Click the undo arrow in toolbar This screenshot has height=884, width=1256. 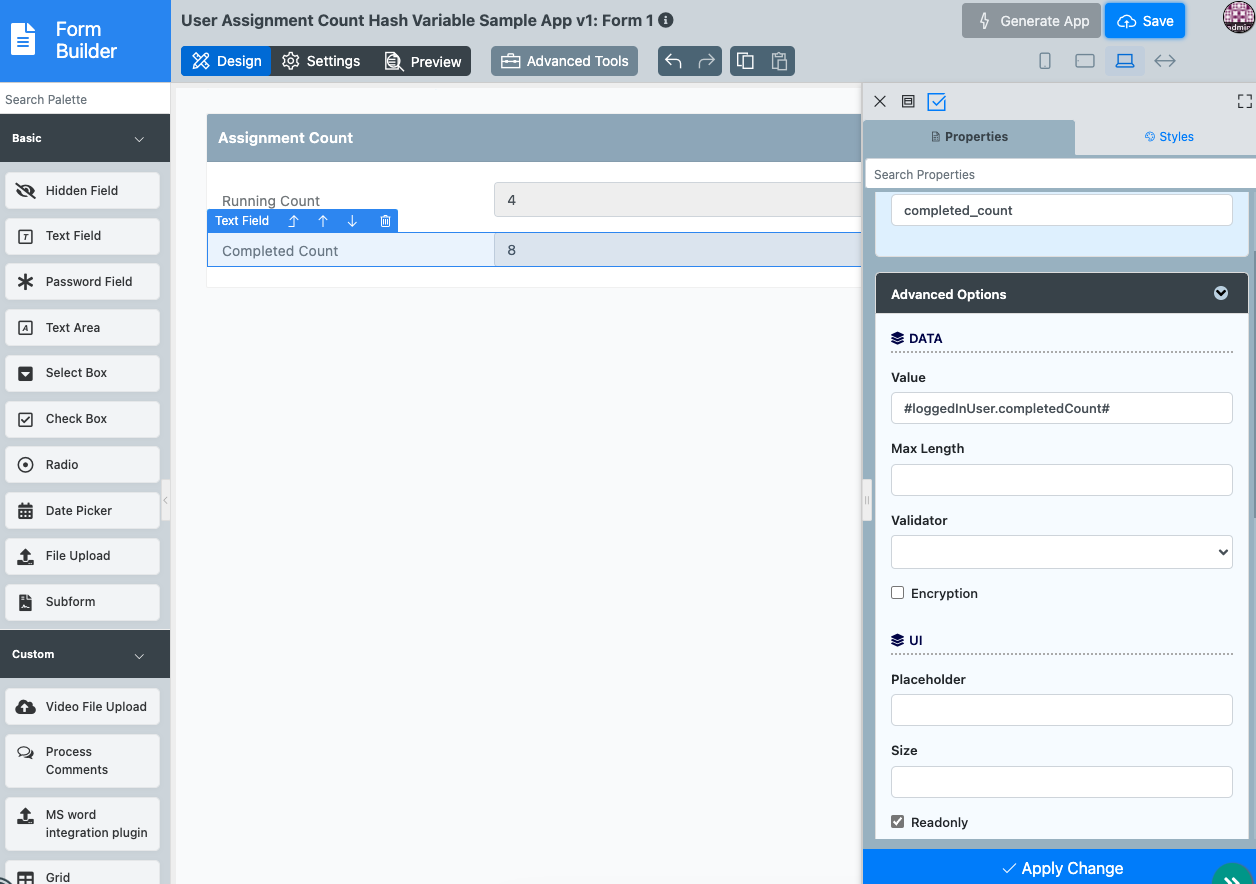click(674, 61)
